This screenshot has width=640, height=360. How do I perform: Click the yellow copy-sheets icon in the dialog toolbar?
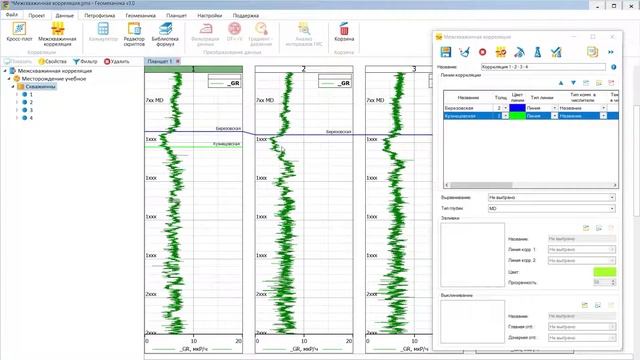pyautogui.click(x=592, y=52)
